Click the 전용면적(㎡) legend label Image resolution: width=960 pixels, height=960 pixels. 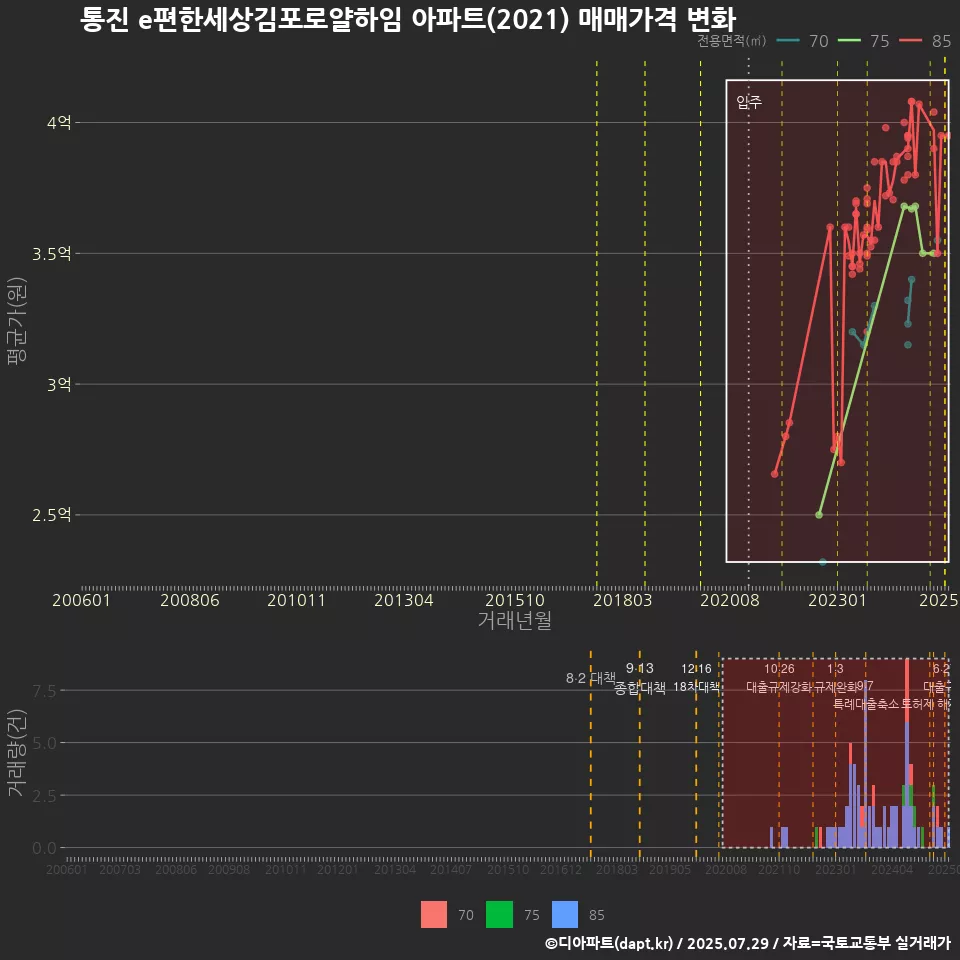[732, 41]
